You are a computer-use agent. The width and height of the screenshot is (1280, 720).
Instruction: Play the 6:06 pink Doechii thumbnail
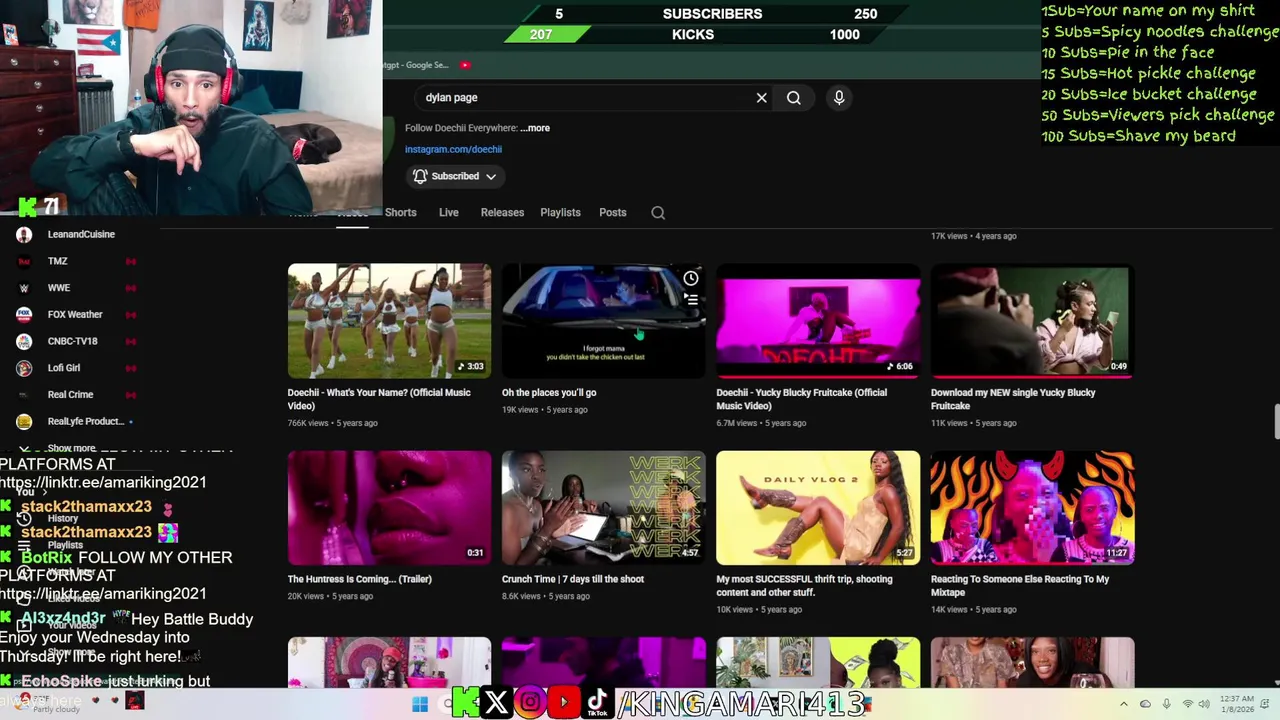pos(818,321)
